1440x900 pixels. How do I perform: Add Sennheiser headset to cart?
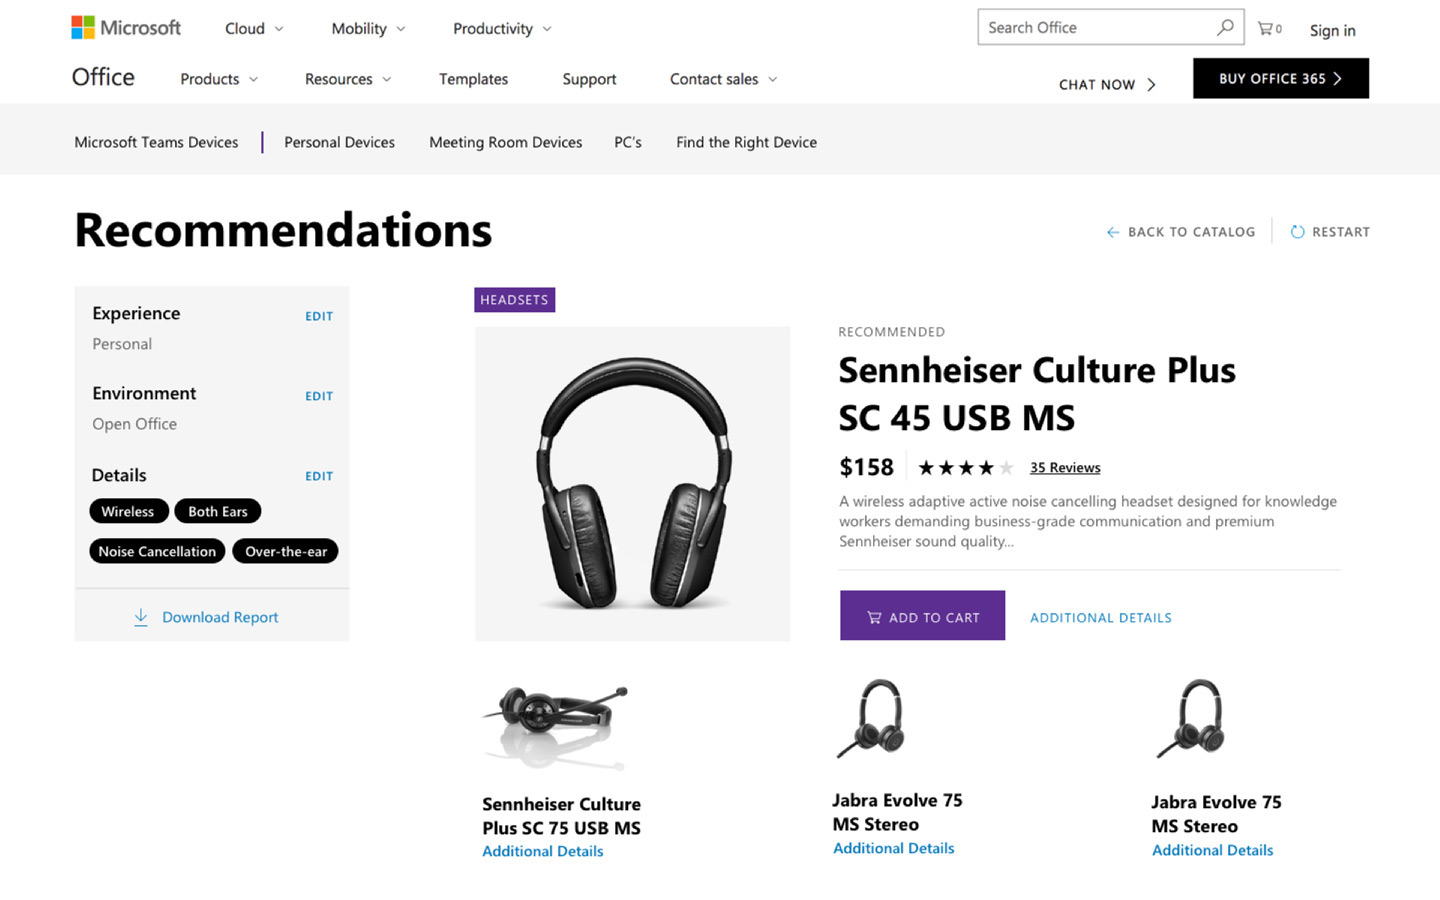tap(922, 615)
